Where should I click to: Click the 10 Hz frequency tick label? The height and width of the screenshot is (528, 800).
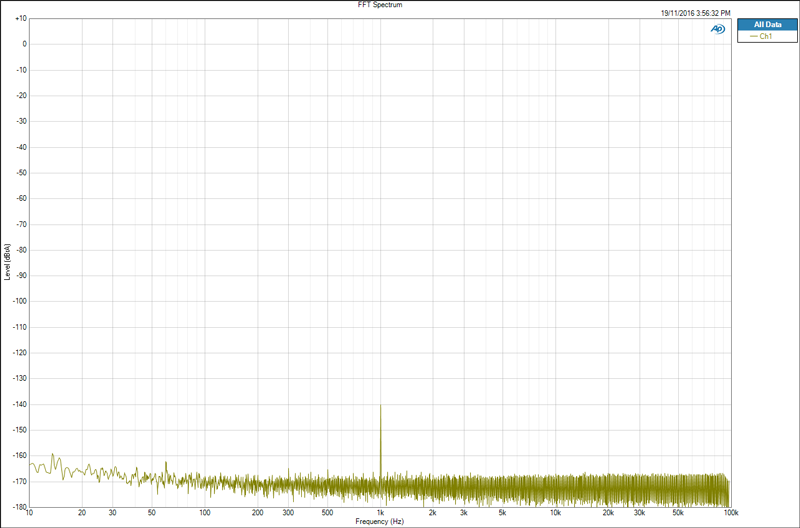[x=29, y=513]
